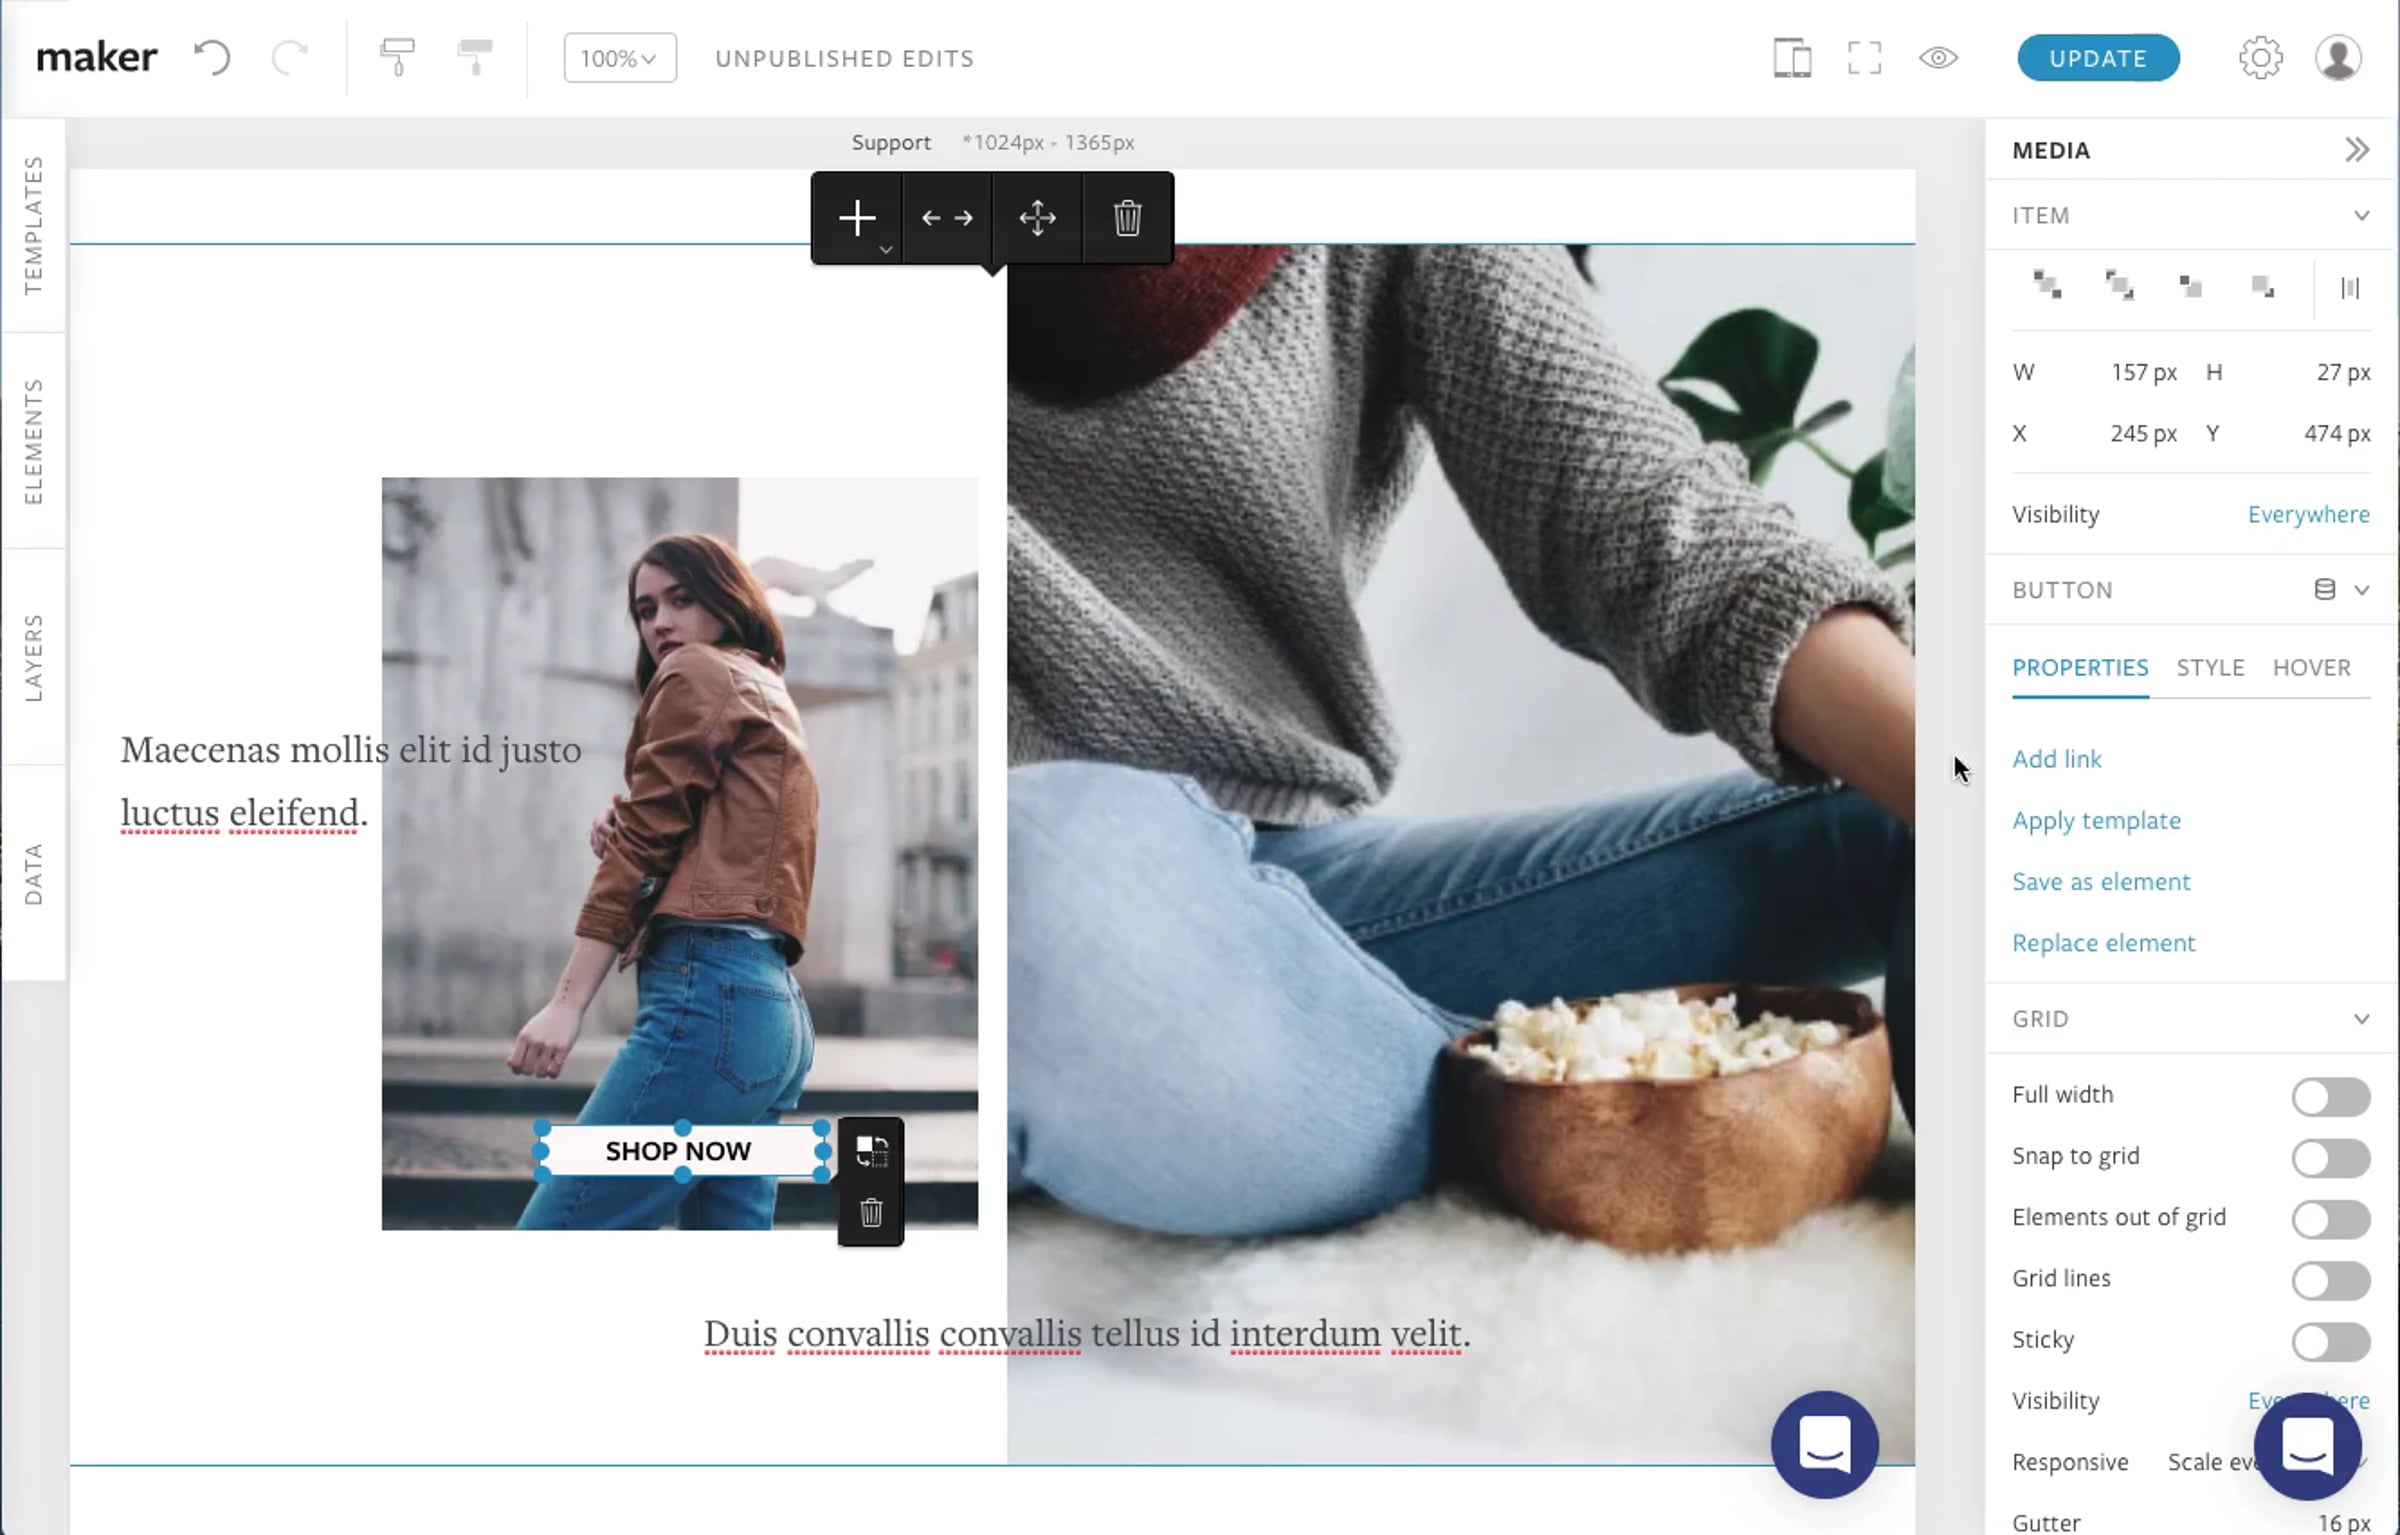Turn on Snap to grid
Image resolution: width=2400 pixels, height=1535 pixels.
pyautogui.click(x=2330, y=1157)
